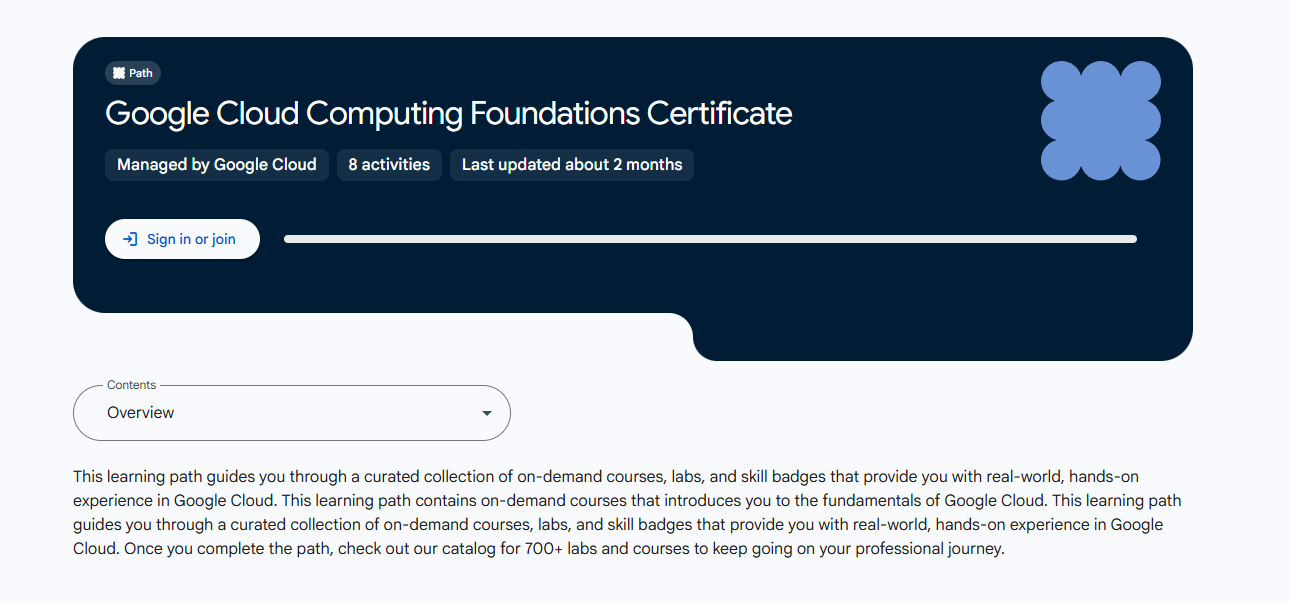Click the sign-in arrow icon
This screenshot has height=603, width=1290.
130,239
